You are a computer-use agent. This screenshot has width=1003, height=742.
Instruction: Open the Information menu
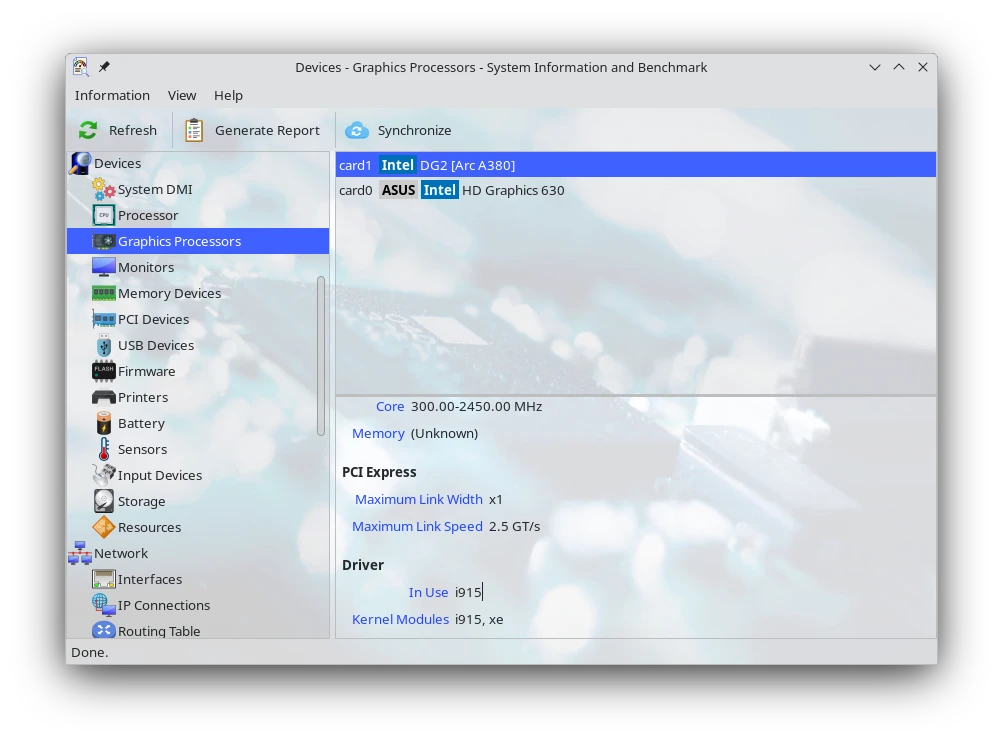(x=112, y=95)
